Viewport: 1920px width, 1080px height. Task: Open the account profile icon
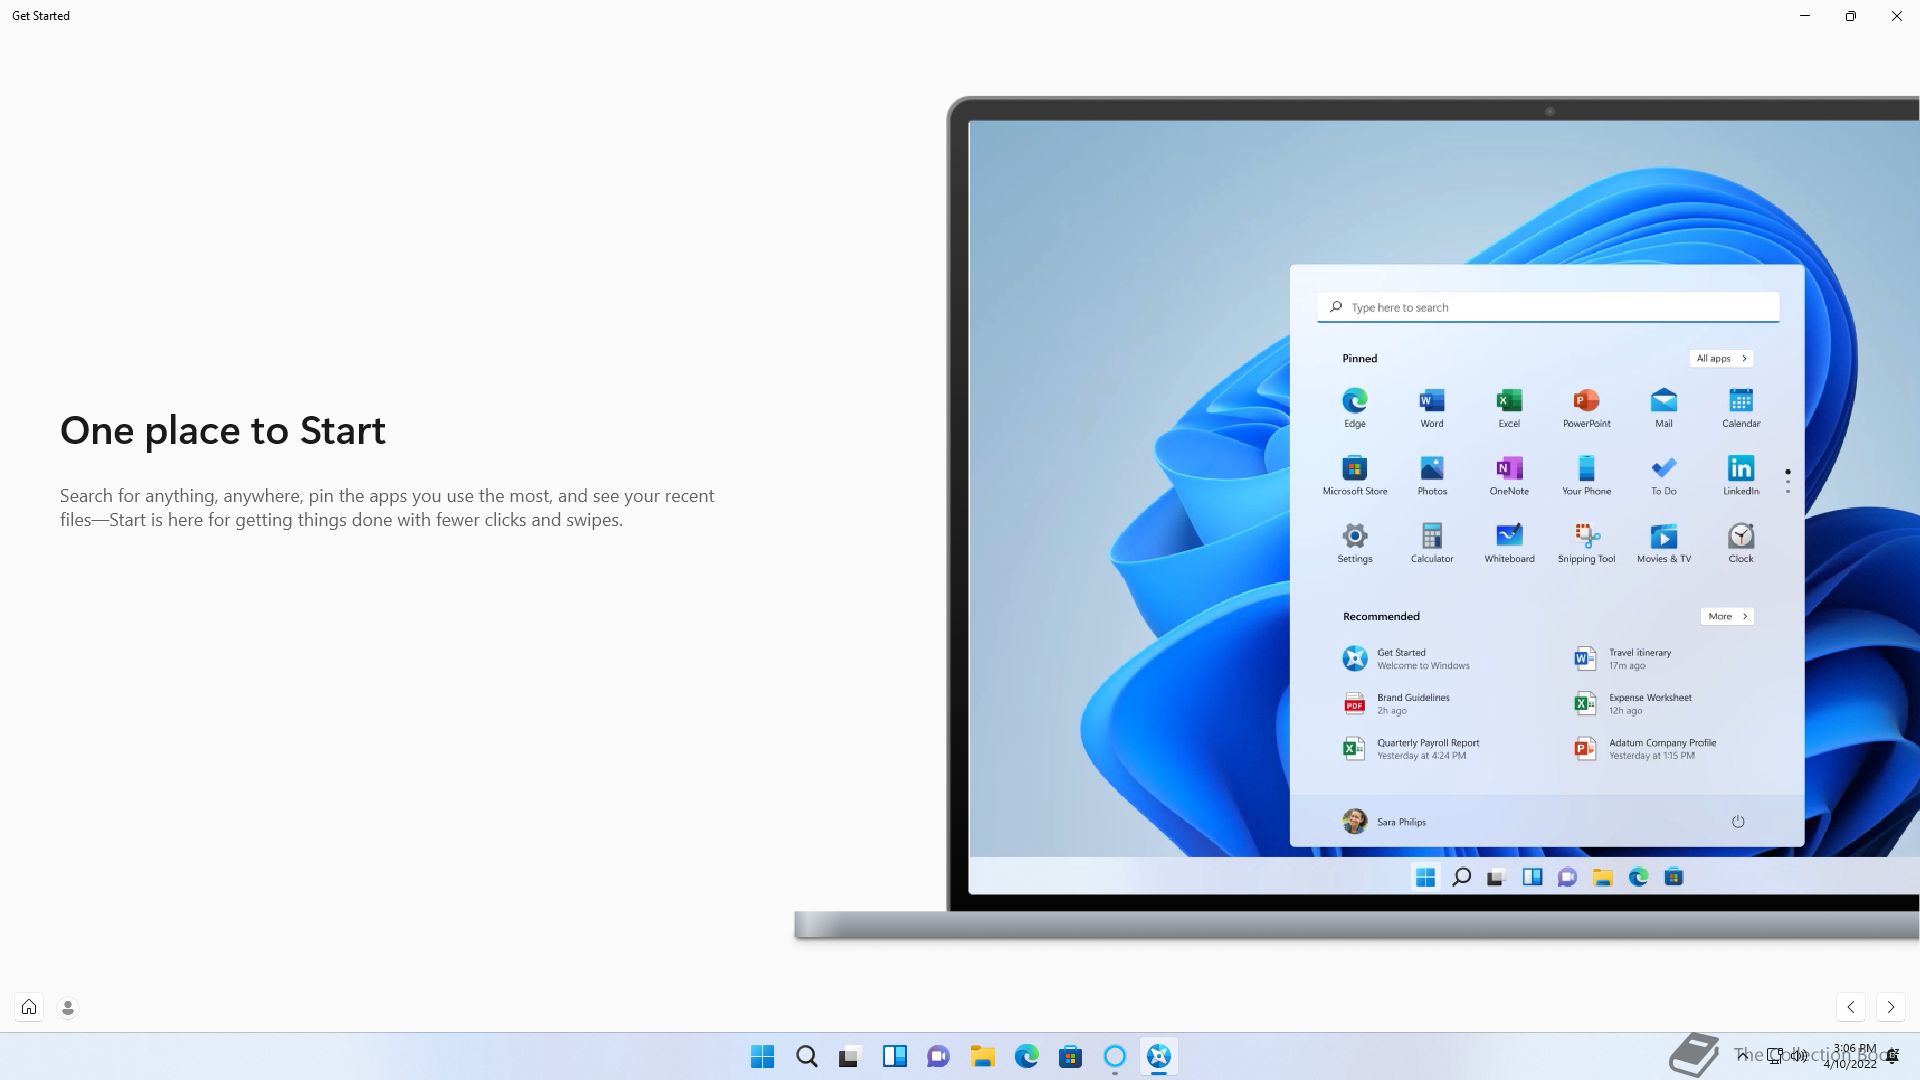coord(68,1007)
